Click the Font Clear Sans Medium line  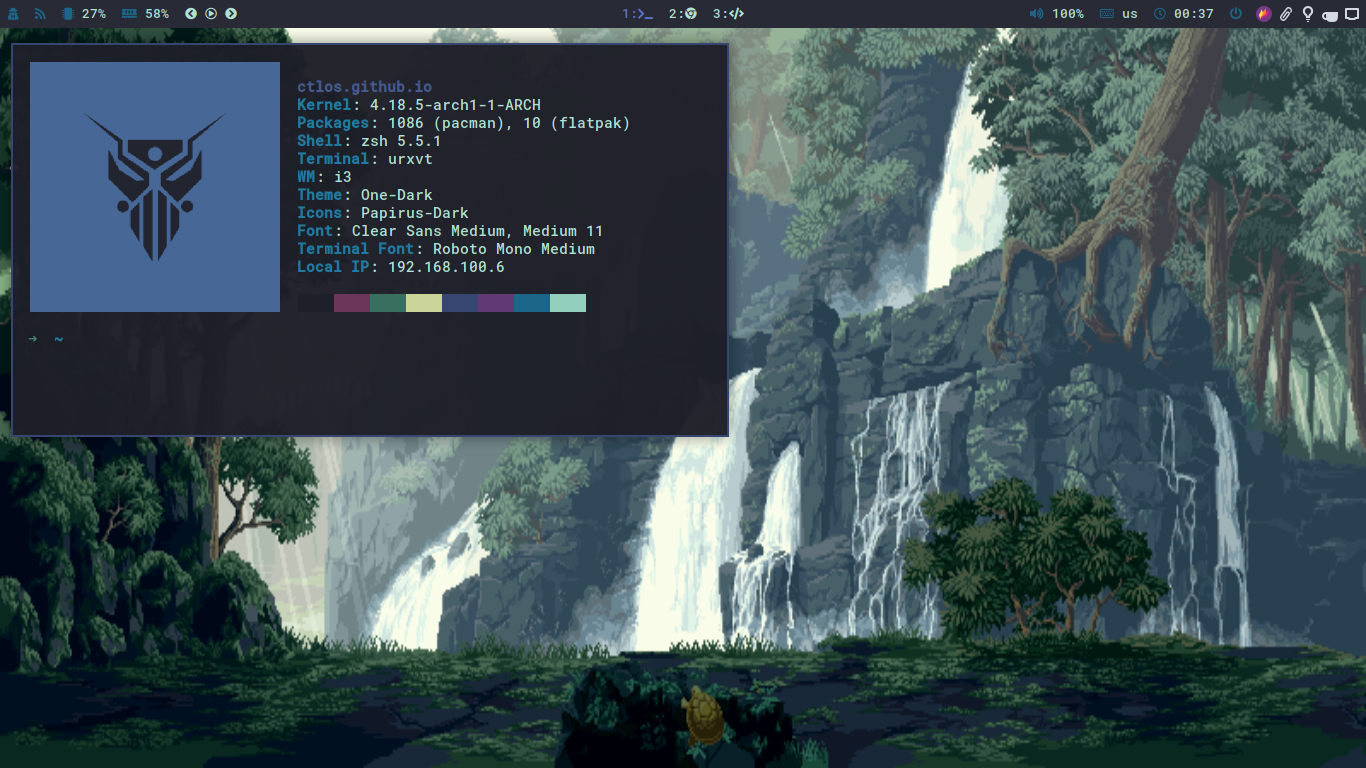[x=450, y=231]
